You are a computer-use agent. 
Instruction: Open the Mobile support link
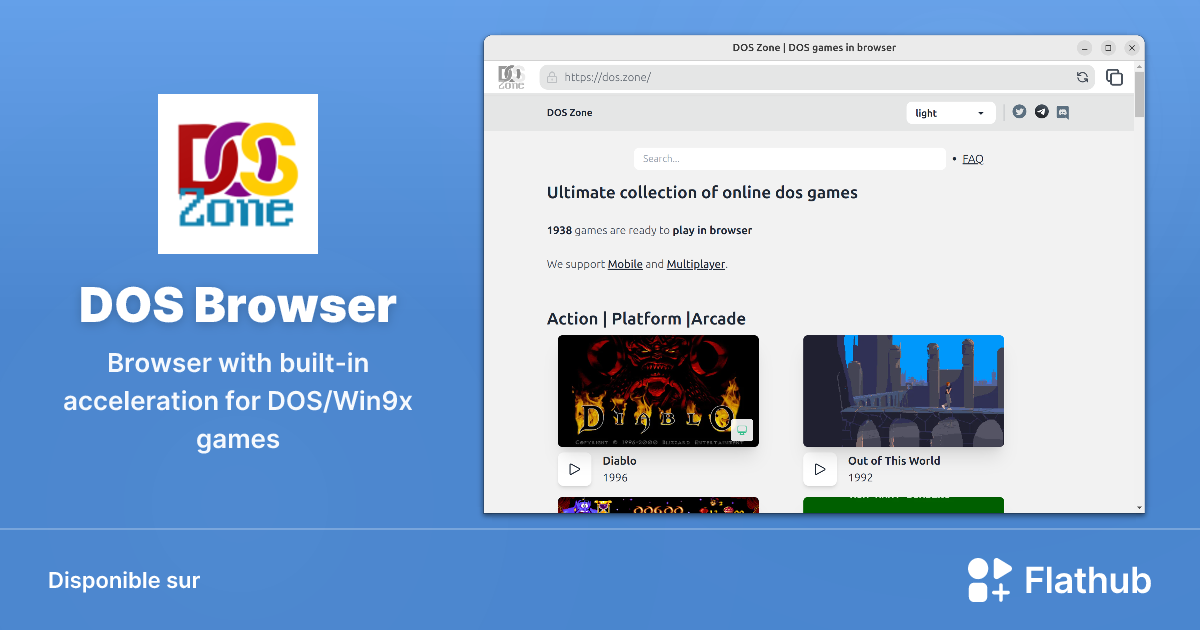[x=625, y=263]
